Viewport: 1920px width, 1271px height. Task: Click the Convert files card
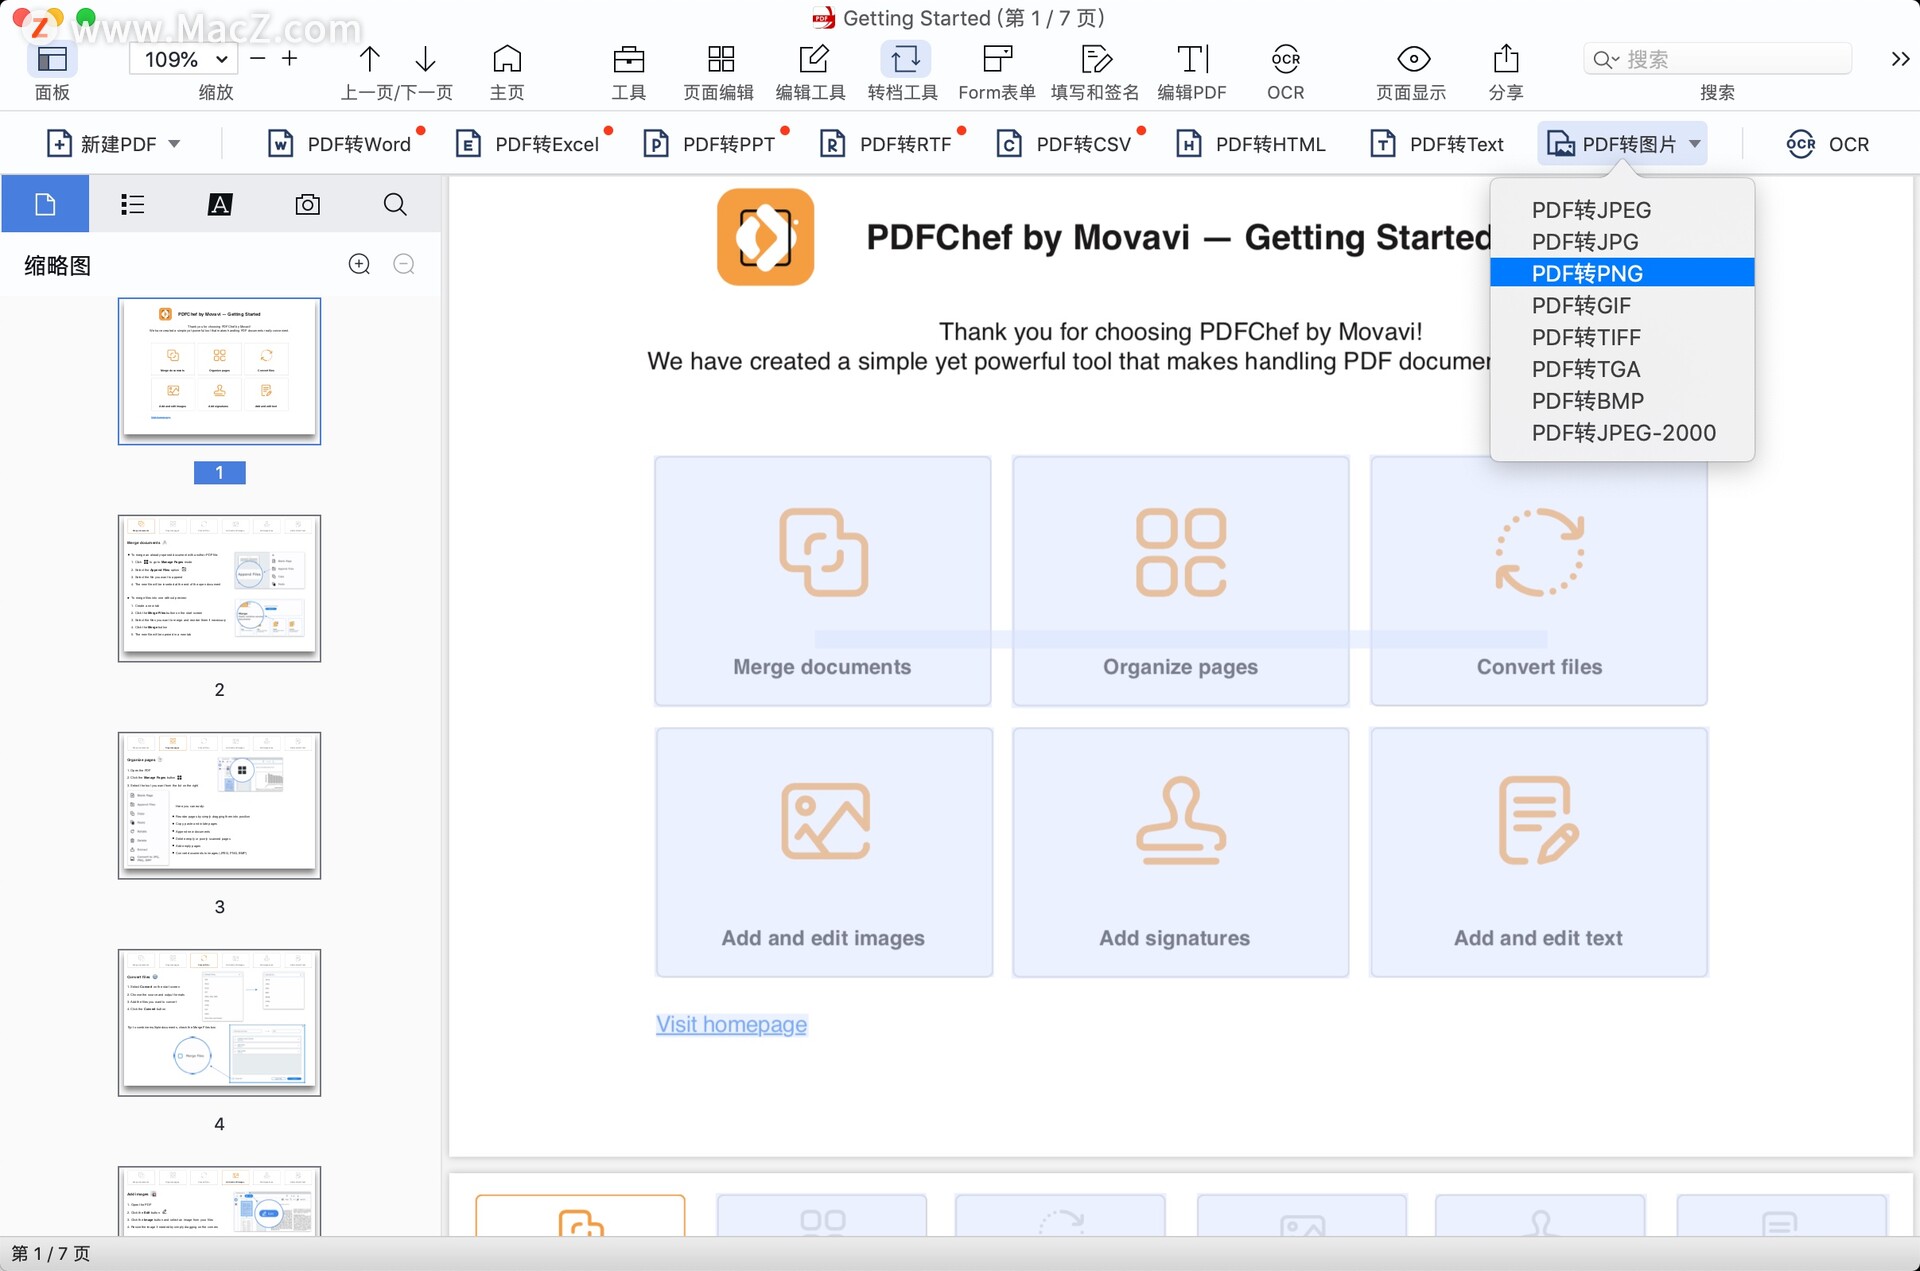(1538, 581)
